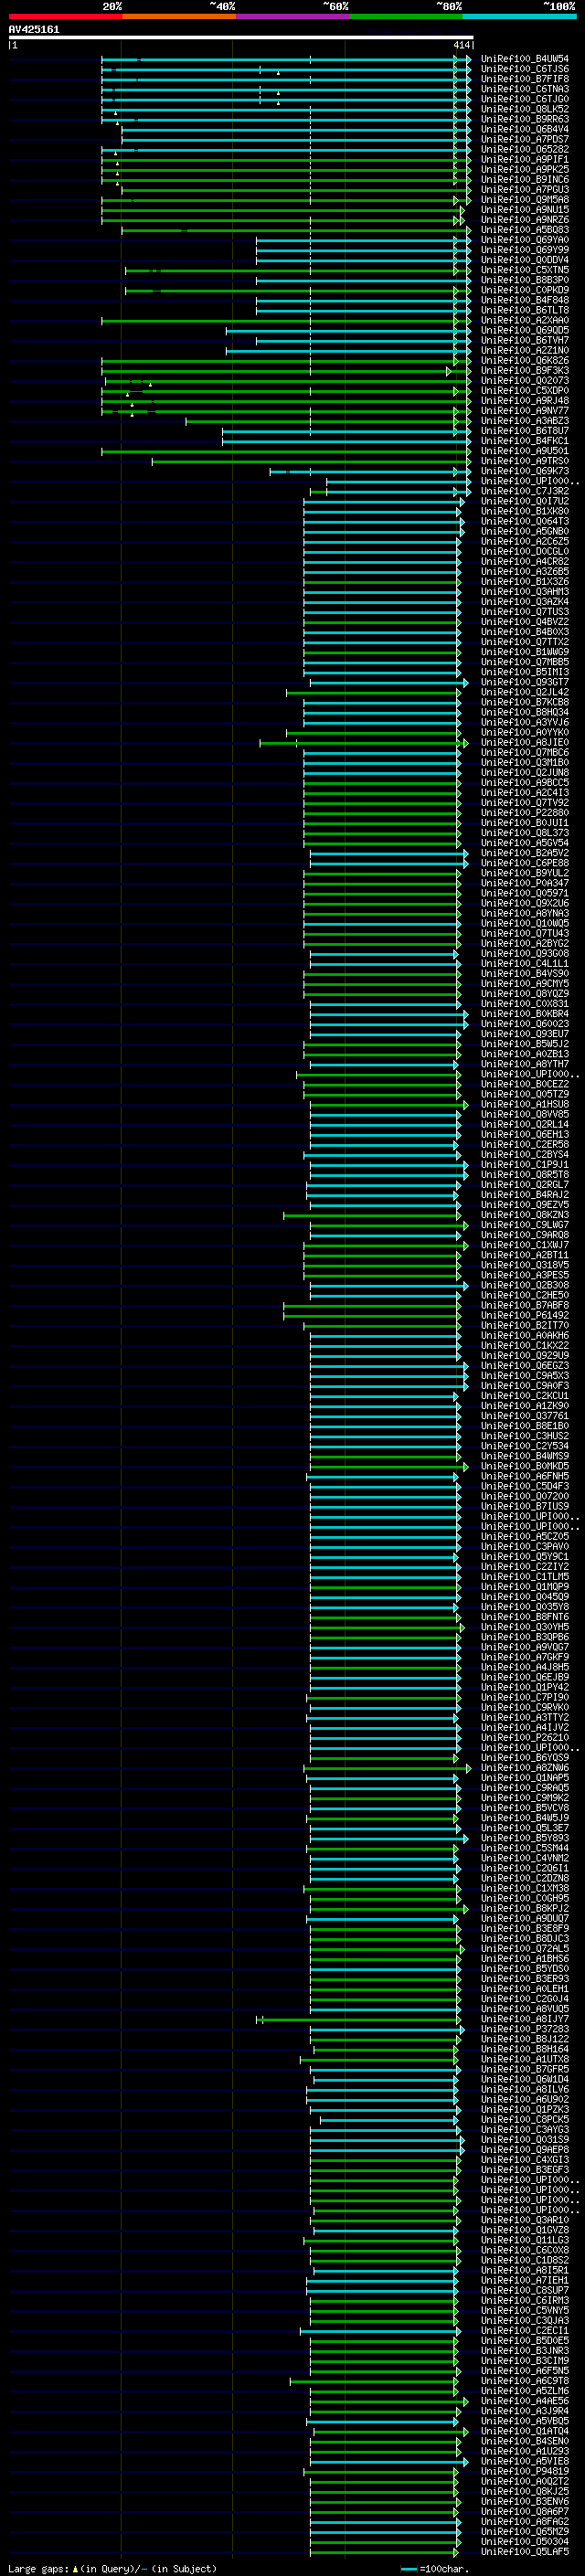Open hit UniRef100_B7FIF8
The width and height of the screenshot is (585, 2576).
[525, 79]
